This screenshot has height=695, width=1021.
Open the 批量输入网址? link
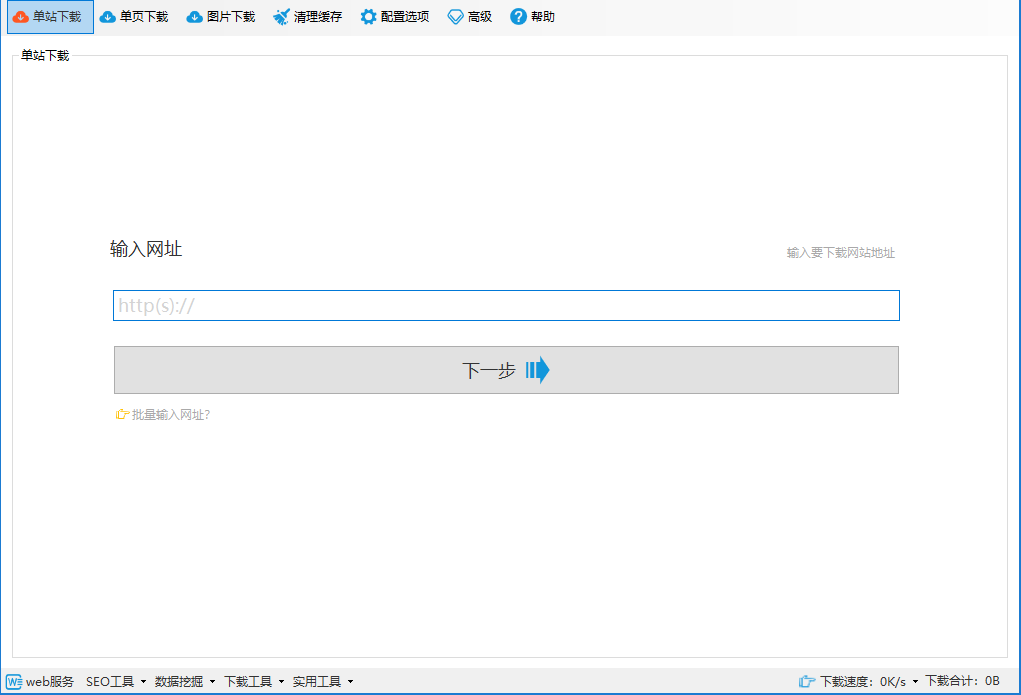171,415
